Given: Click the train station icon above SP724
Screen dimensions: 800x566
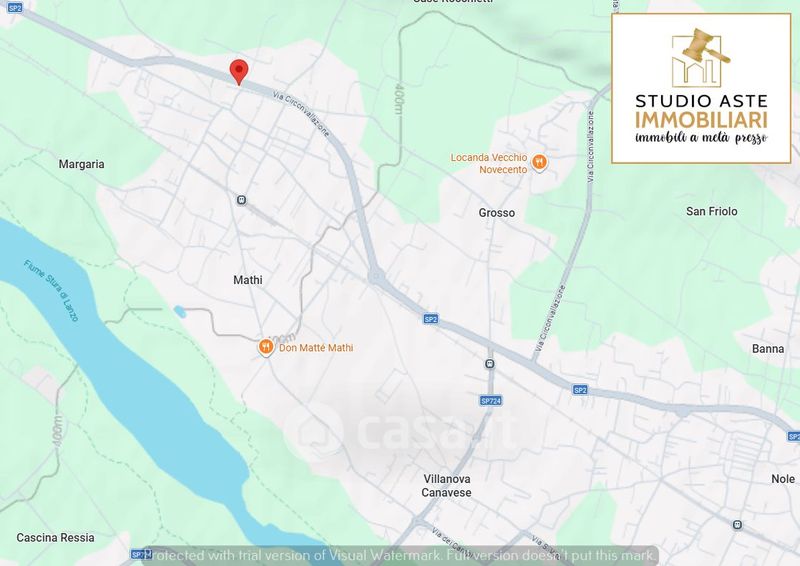Looking at the screenshot, I should tap(490, 364).
